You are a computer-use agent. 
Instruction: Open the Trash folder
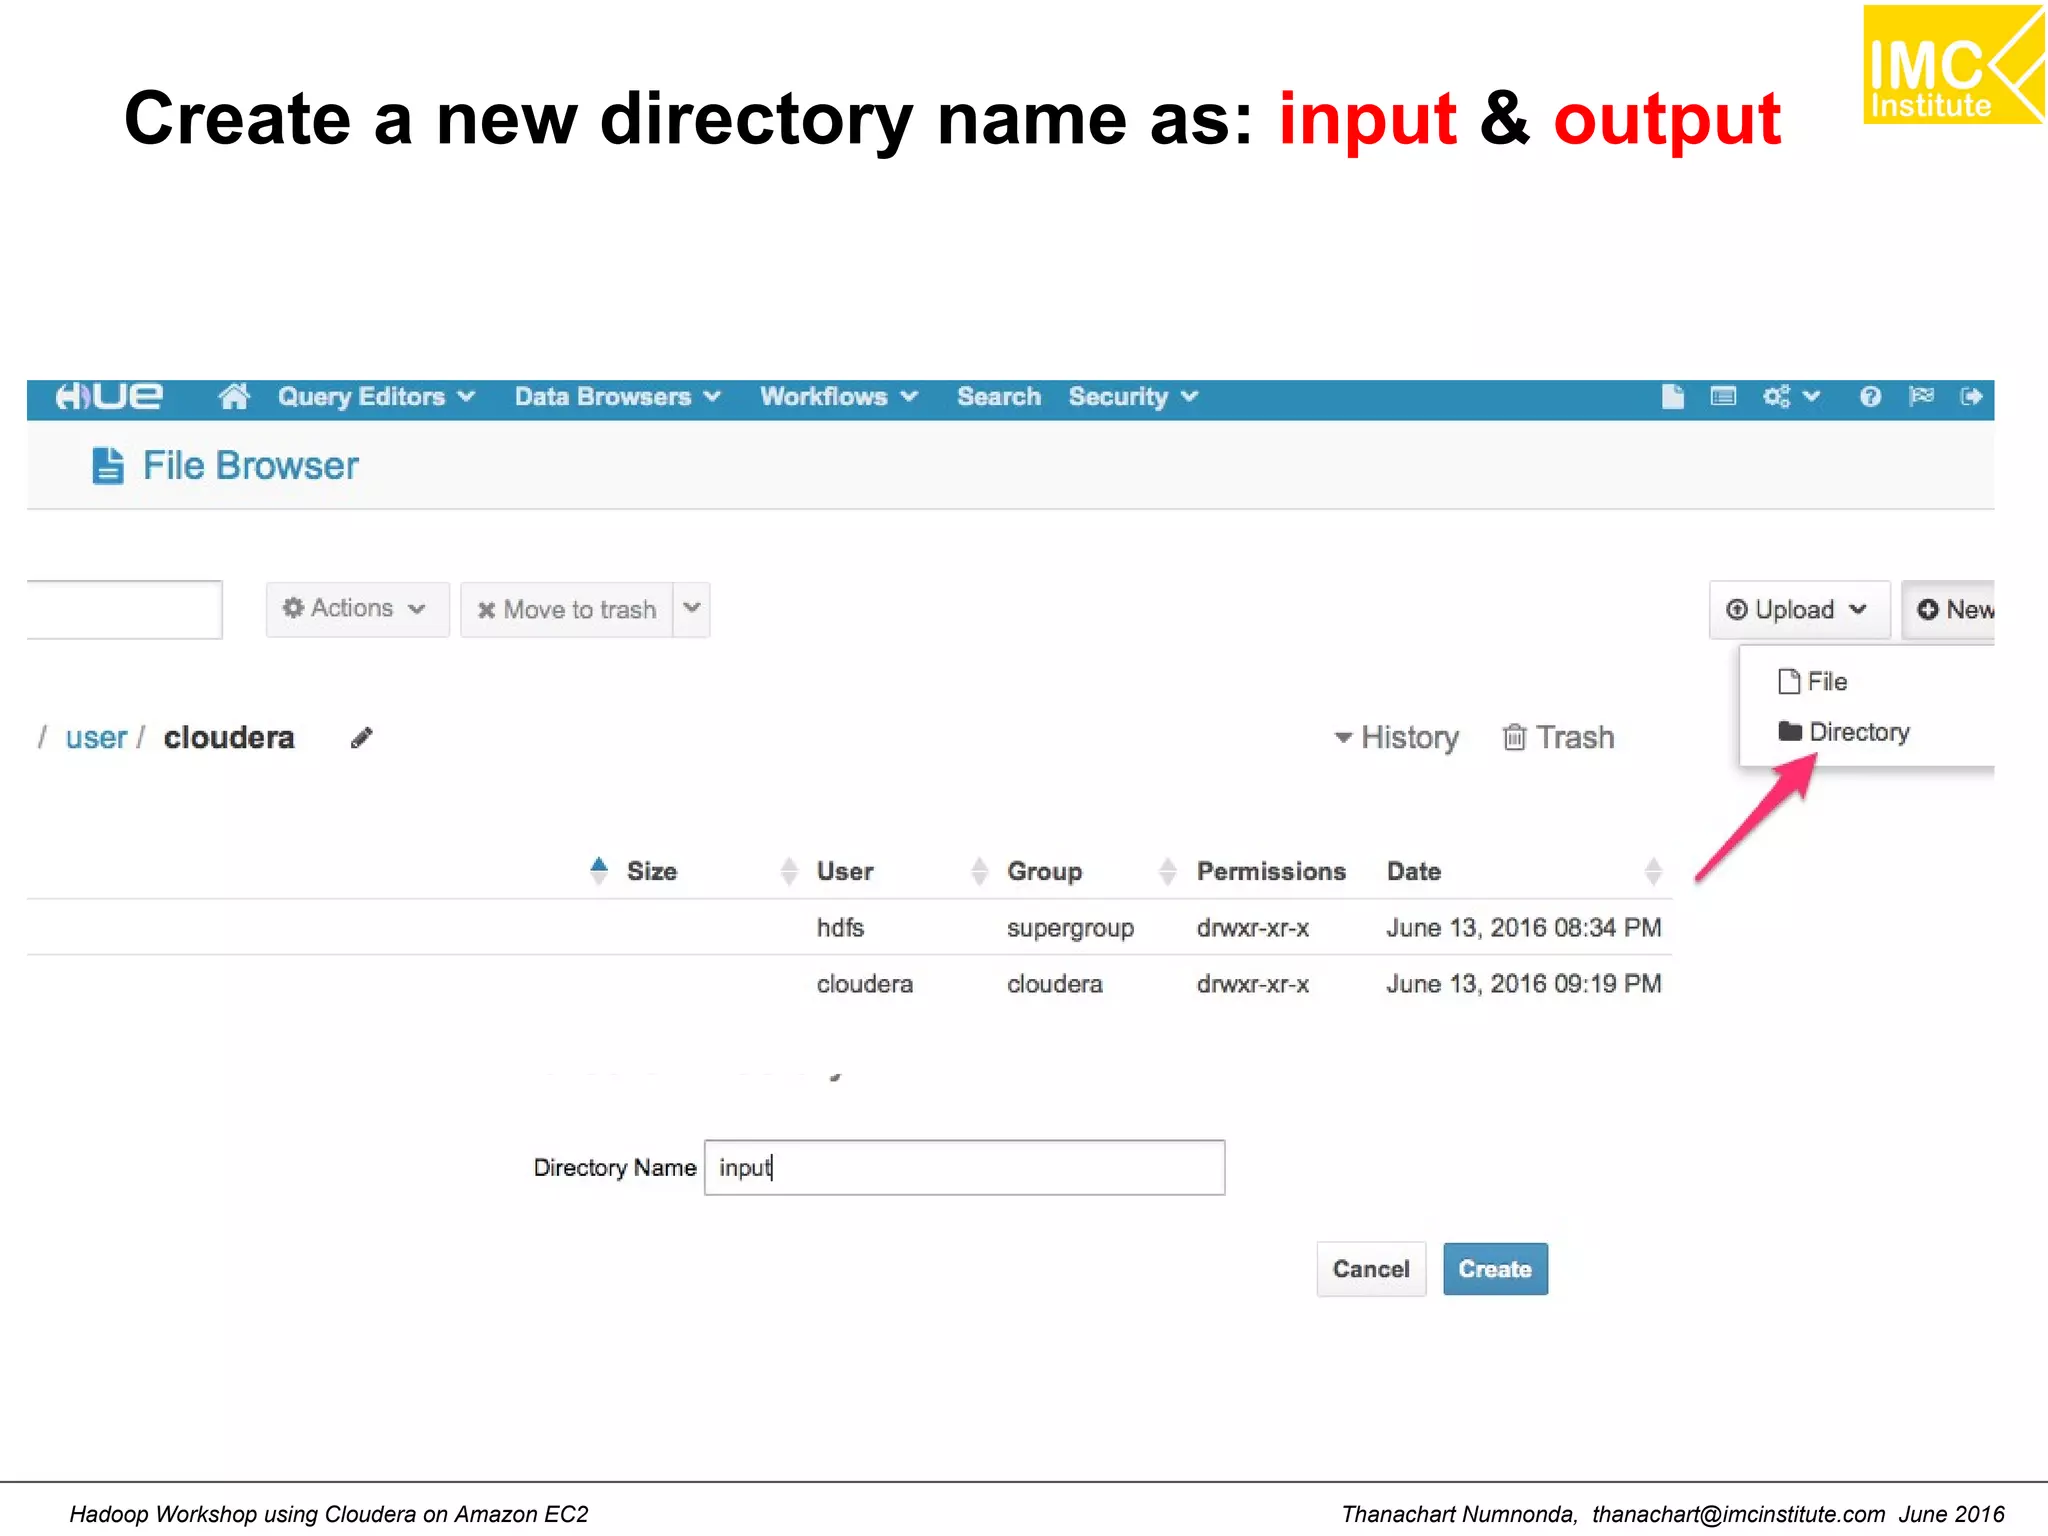1559,738
